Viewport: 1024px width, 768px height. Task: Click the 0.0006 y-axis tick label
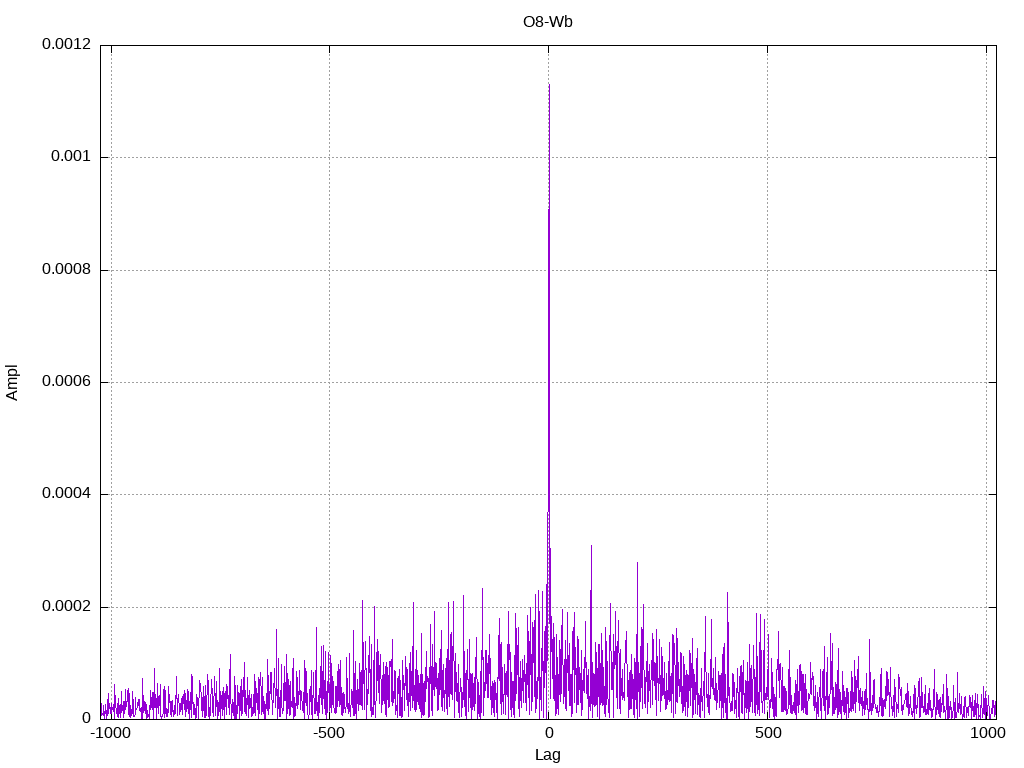67,382
